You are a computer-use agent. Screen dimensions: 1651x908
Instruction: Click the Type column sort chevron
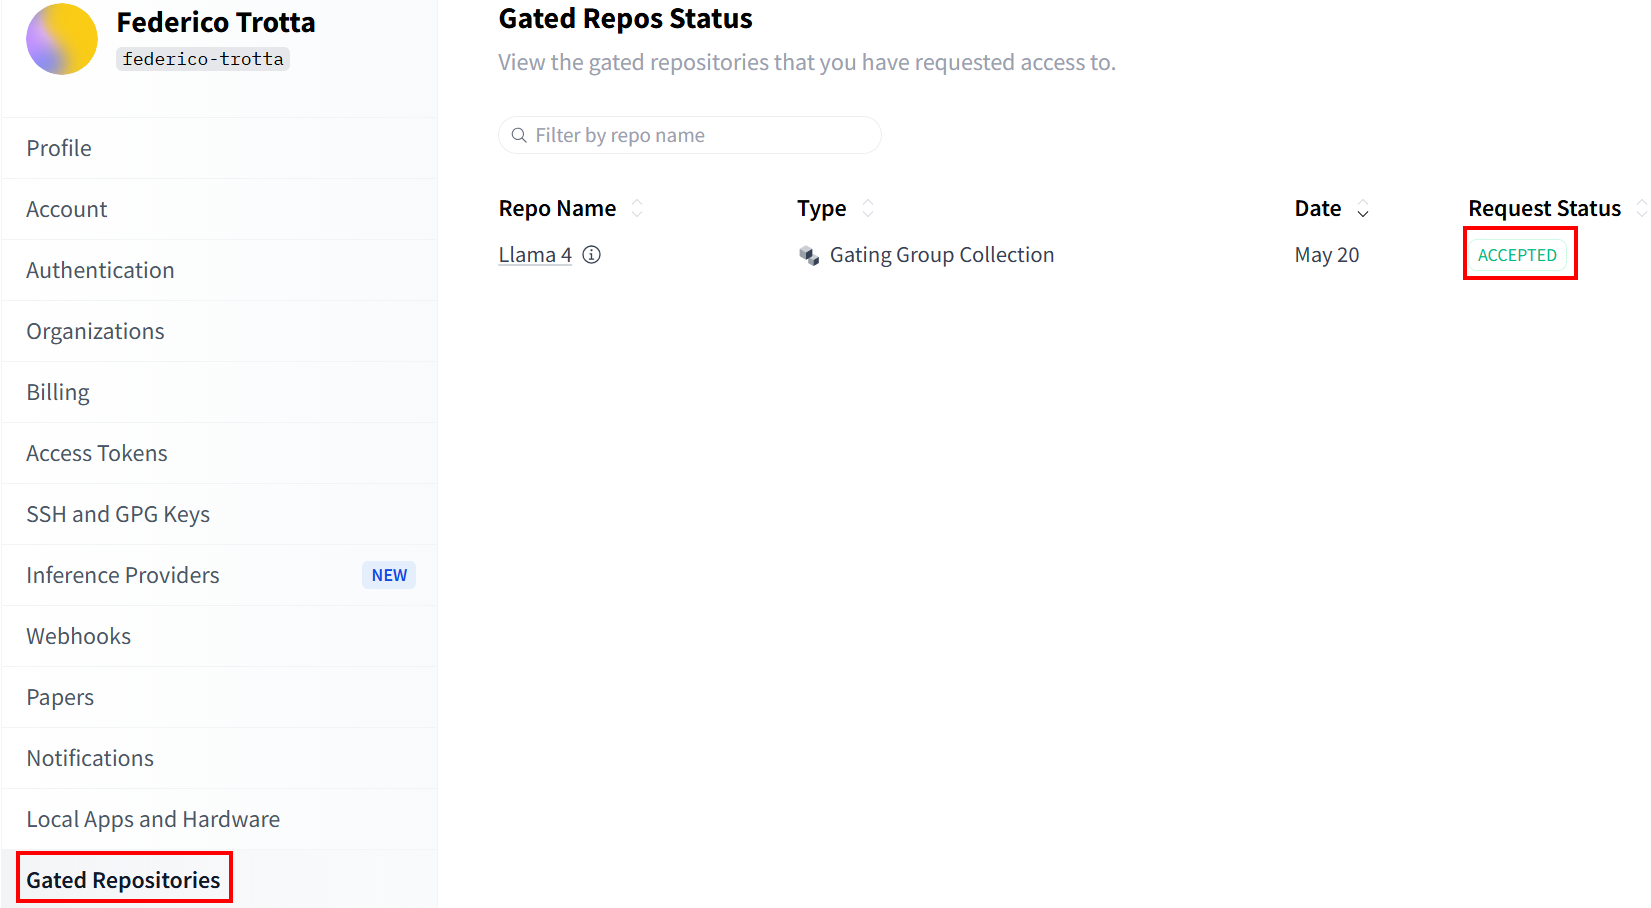pos(867,208)
